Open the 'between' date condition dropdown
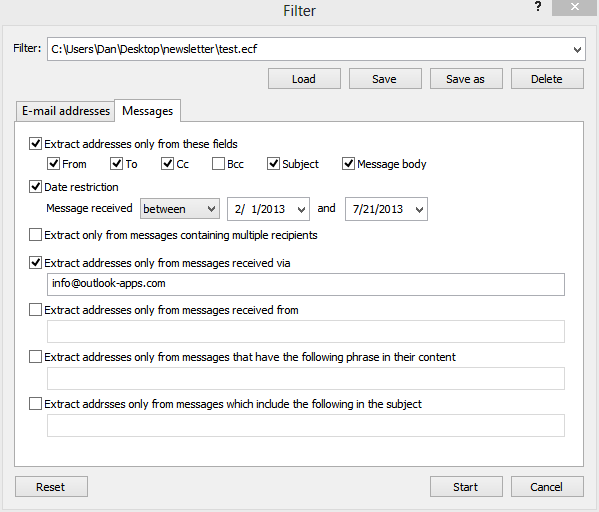599x512 pixels. (180, 209)
